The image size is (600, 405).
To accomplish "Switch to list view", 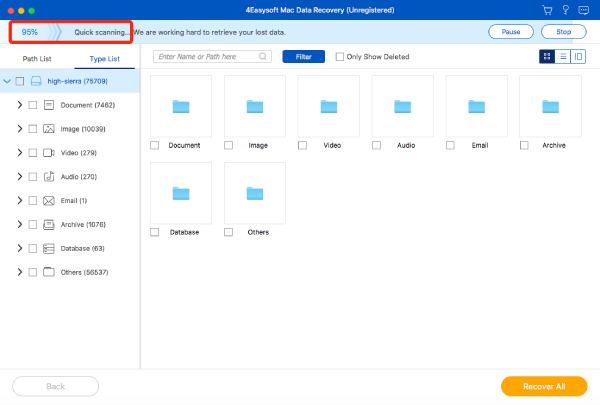I will pyautogui.click(x=562, y=57).
